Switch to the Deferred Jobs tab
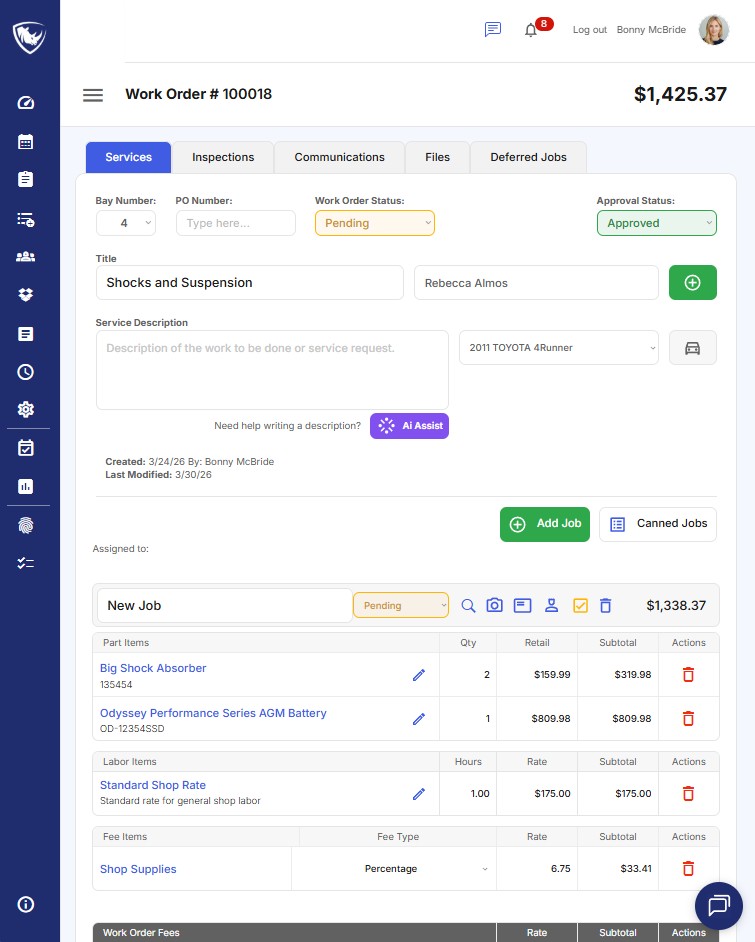The width and height of the screenshot is (755, 942). [528, 157]
